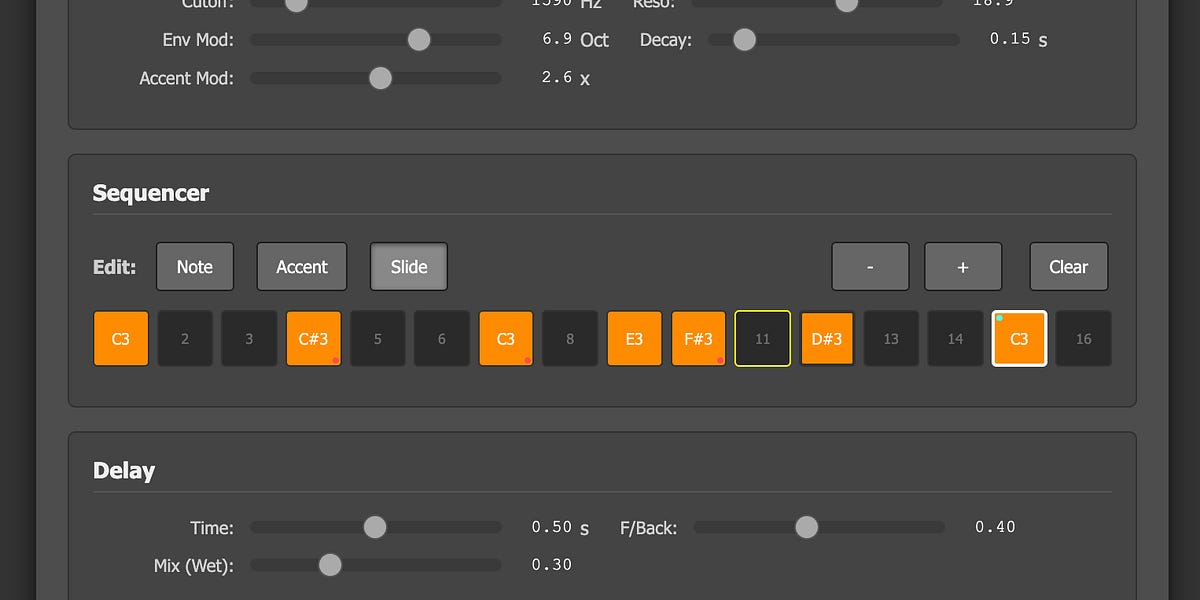1200x600 pixels.
Task: Toggle the F#3 sequencer step
Action: click(x=699, y=339)
